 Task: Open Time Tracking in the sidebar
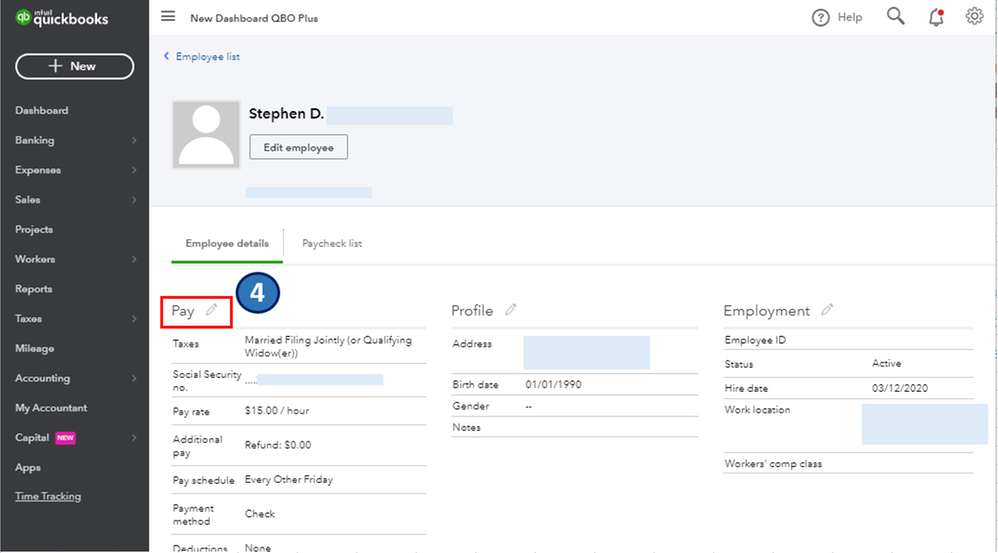48,496
